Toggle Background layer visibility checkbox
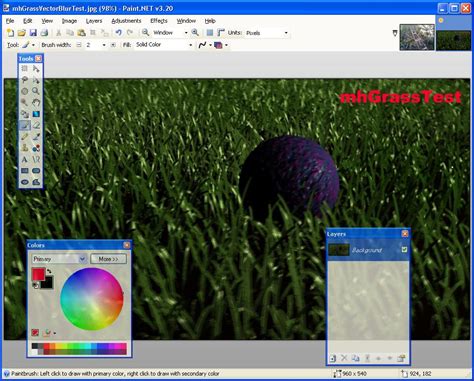The image size is (474, 381). click(x=404, y=250)
